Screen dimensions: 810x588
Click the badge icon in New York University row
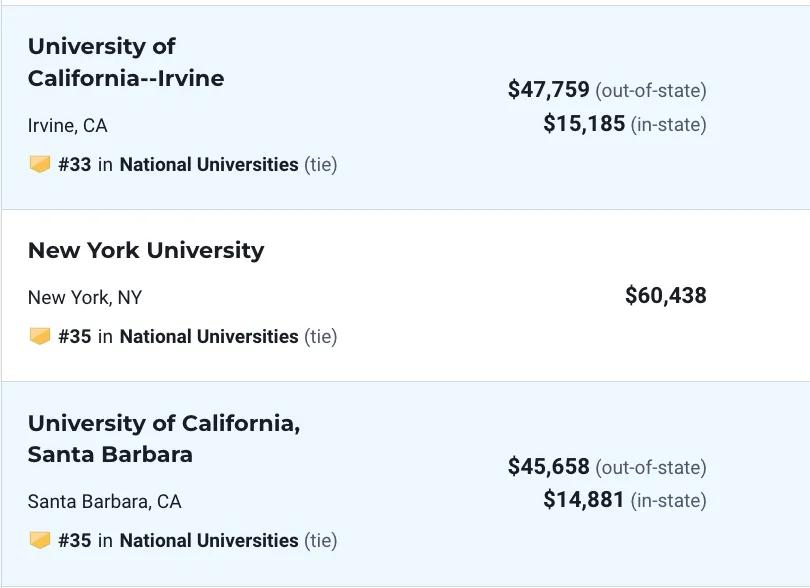(x=39, y=336)
